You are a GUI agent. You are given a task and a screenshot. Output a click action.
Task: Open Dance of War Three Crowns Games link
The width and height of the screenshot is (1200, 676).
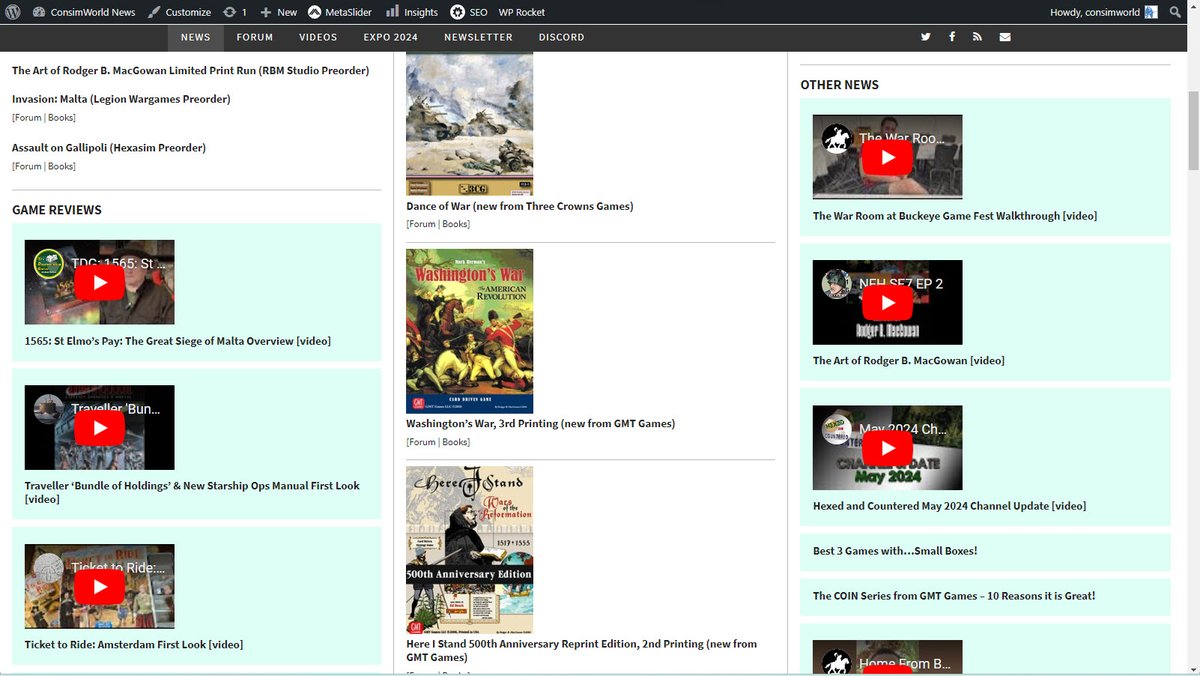[x=520, y=206]
